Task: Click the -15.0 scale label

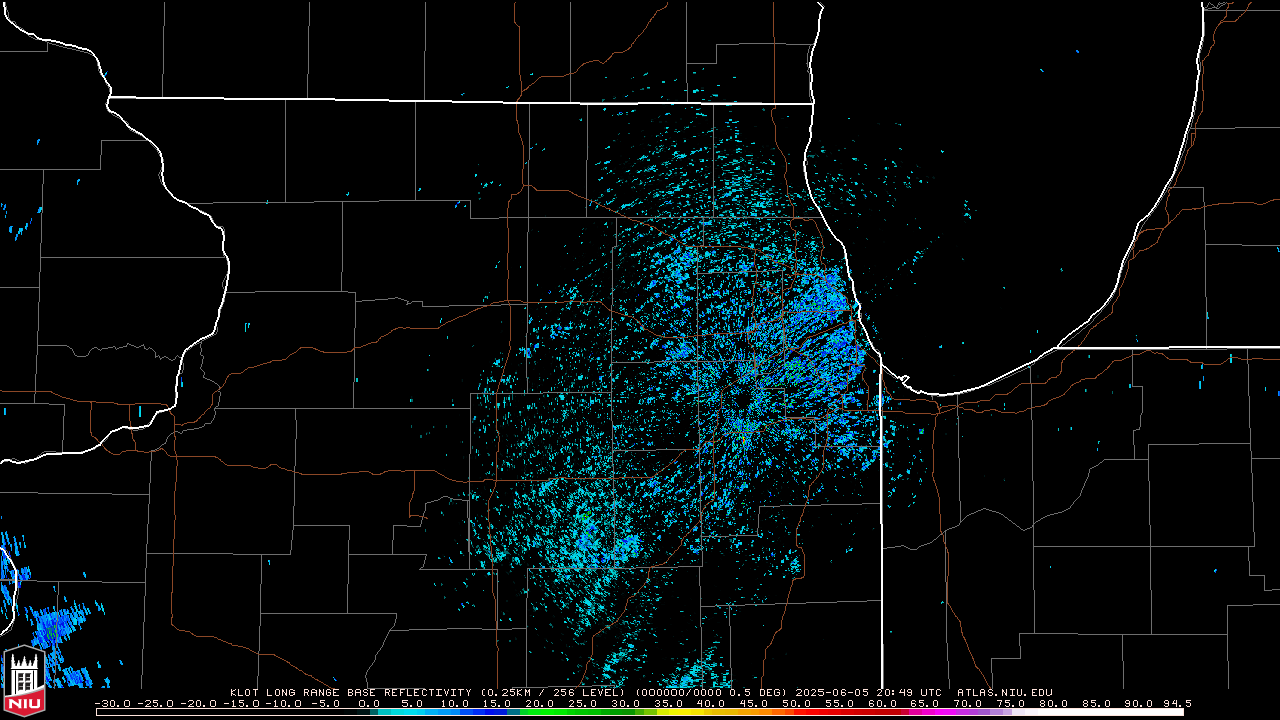Action: click(241, 703)
